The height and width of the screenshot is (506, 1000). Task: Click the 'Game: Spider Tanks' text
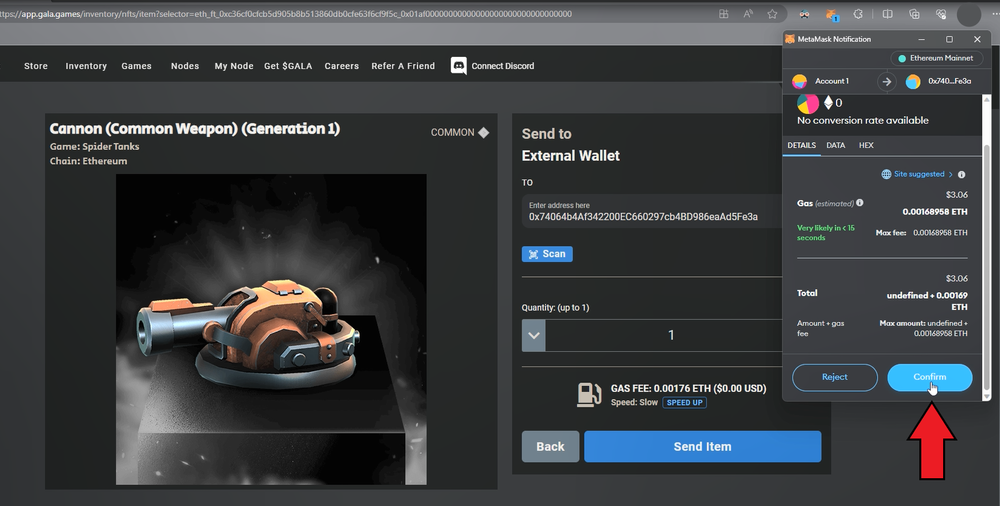pyautogui.click(x=94, y=146)
